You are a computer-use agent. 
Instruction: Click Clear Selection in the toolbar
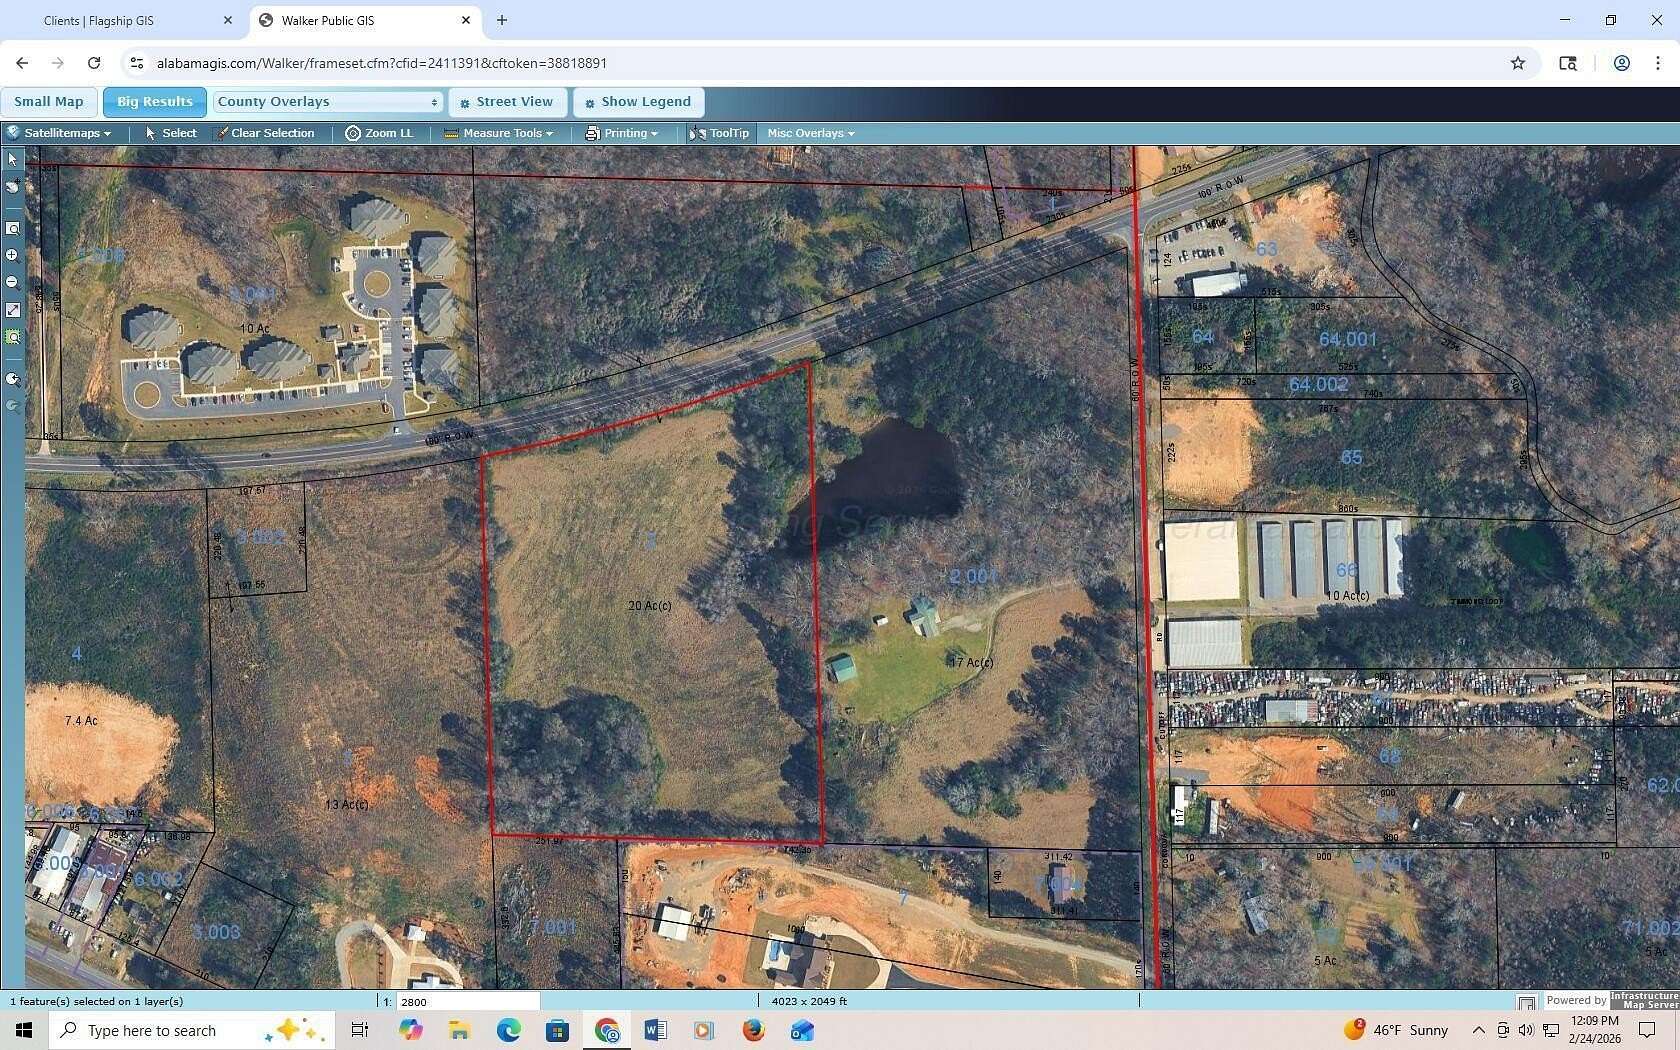(266, 132)
